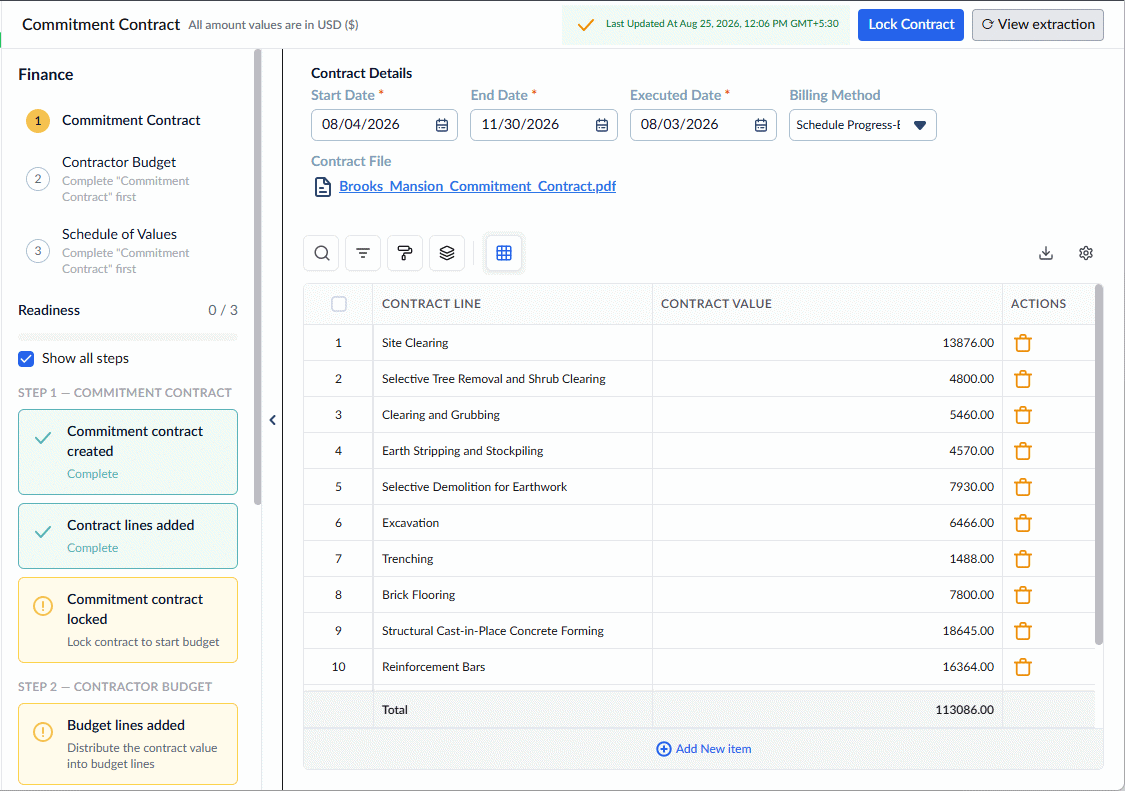Click the 13876.00 contract value

(x=968, y=343)
